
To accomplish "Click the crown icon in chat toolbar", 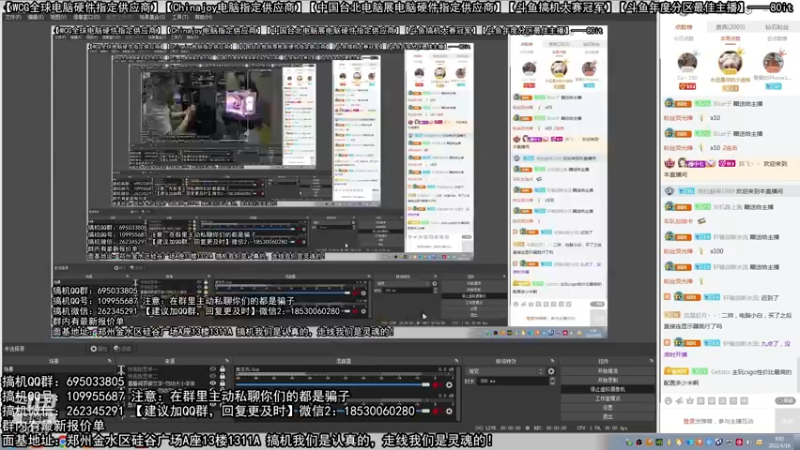I will click(x=690, y=401).
